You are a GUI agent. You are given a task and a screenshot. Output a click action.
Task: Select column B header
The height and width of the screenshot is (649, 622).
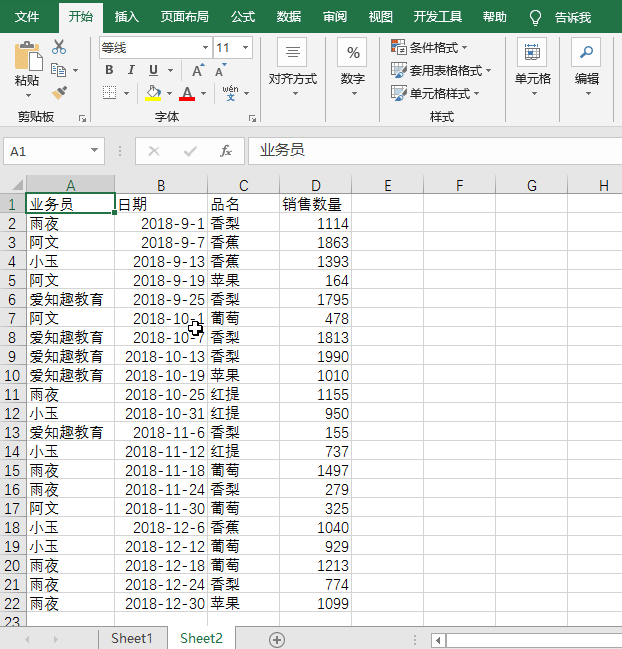click(x=161, y=185)
